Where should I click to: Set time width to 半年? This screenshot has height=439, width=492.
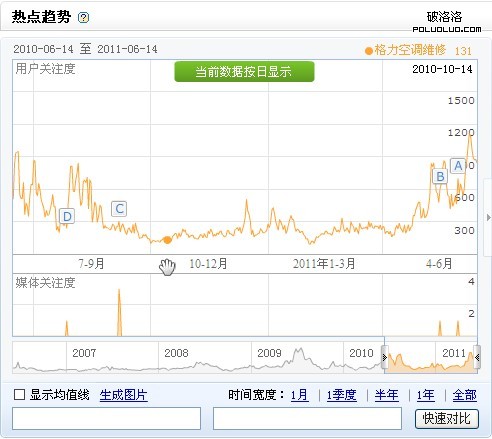click(x=387, y=395)
